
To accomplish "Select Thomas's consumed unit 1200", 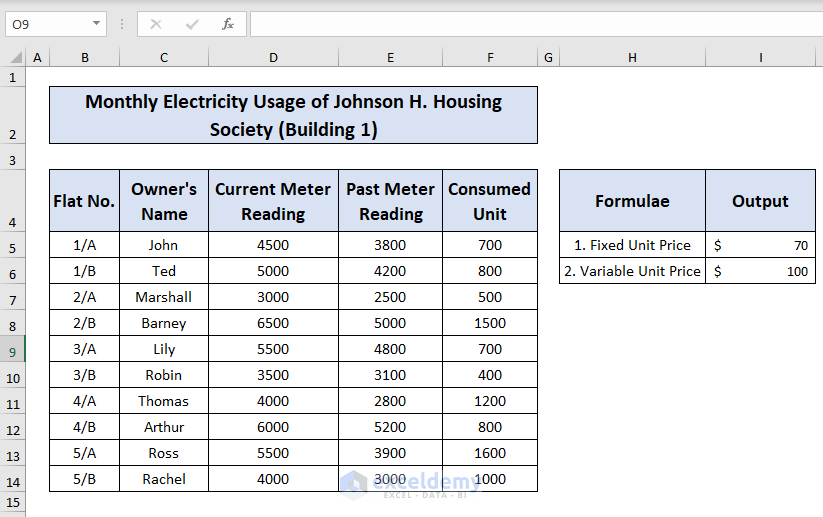I will click(x=490, y=401).
